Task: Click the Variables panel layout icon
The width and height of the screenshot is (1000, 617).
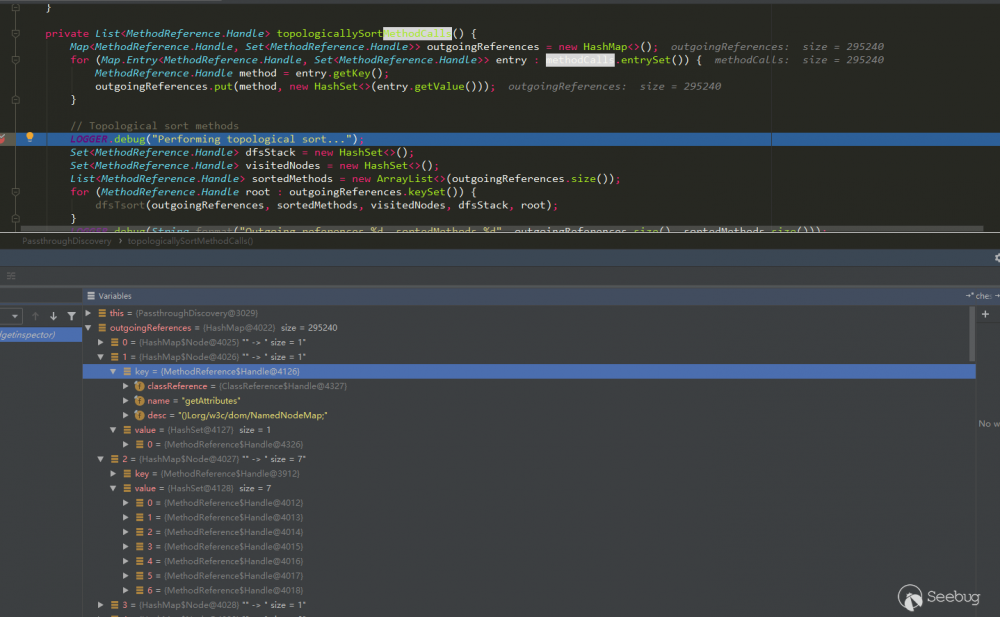Action: coord(91,296)
